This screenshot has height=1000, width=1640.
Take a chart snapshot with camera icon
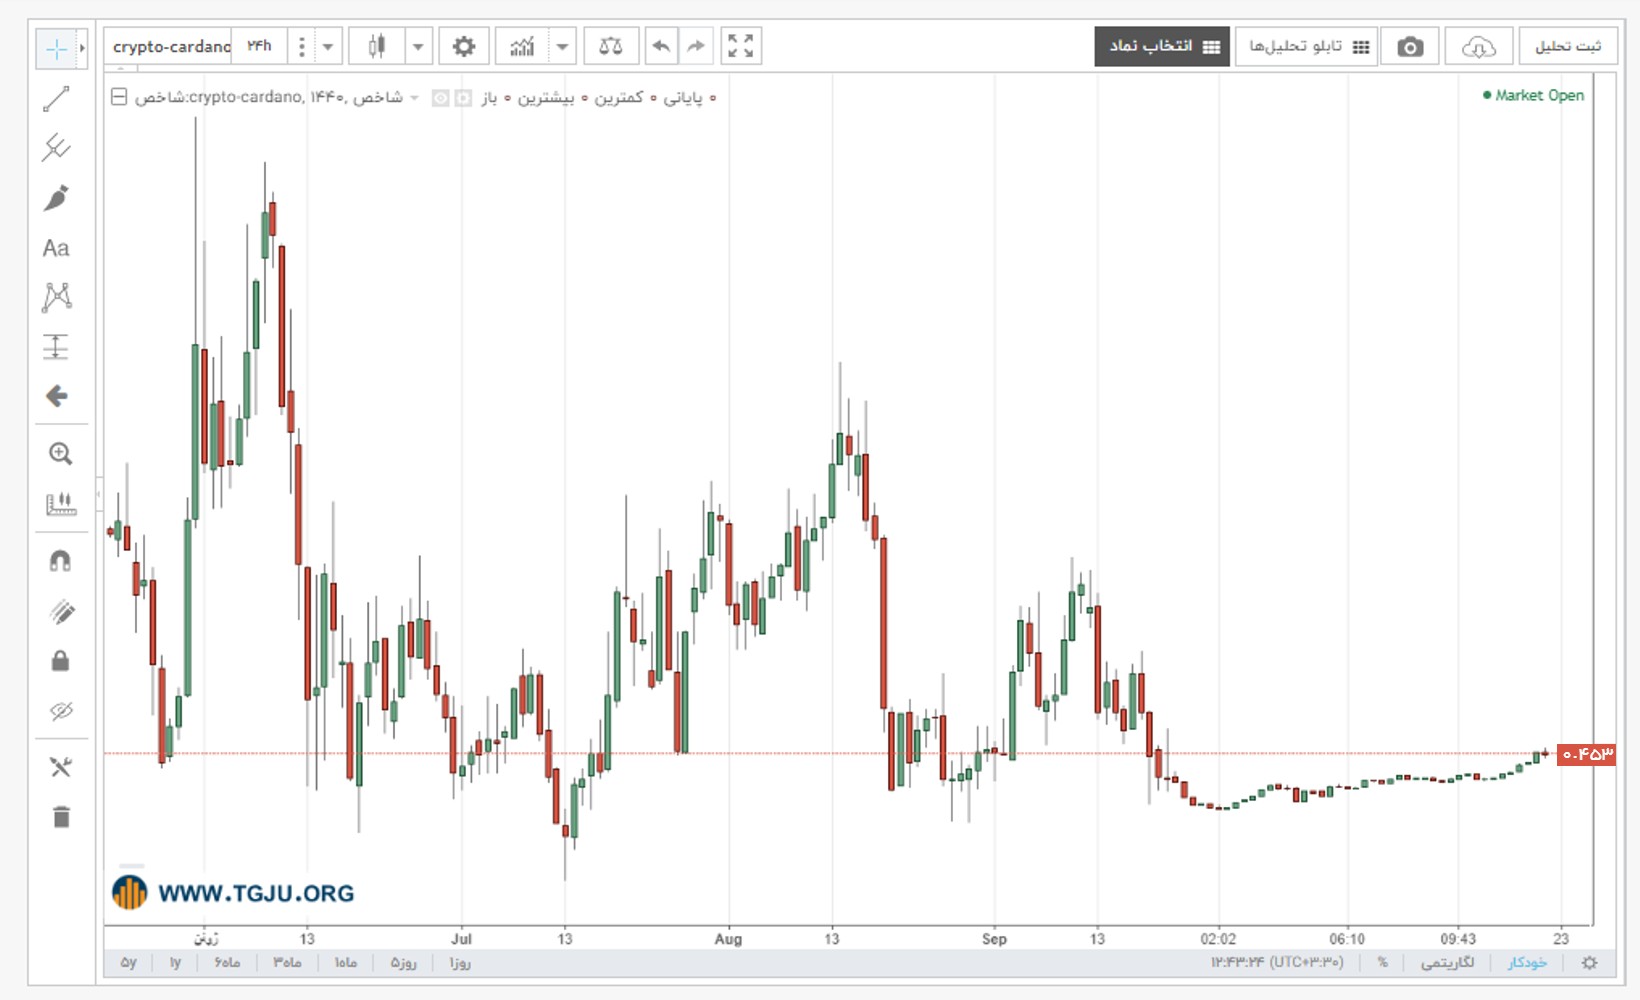[1410, 47]
